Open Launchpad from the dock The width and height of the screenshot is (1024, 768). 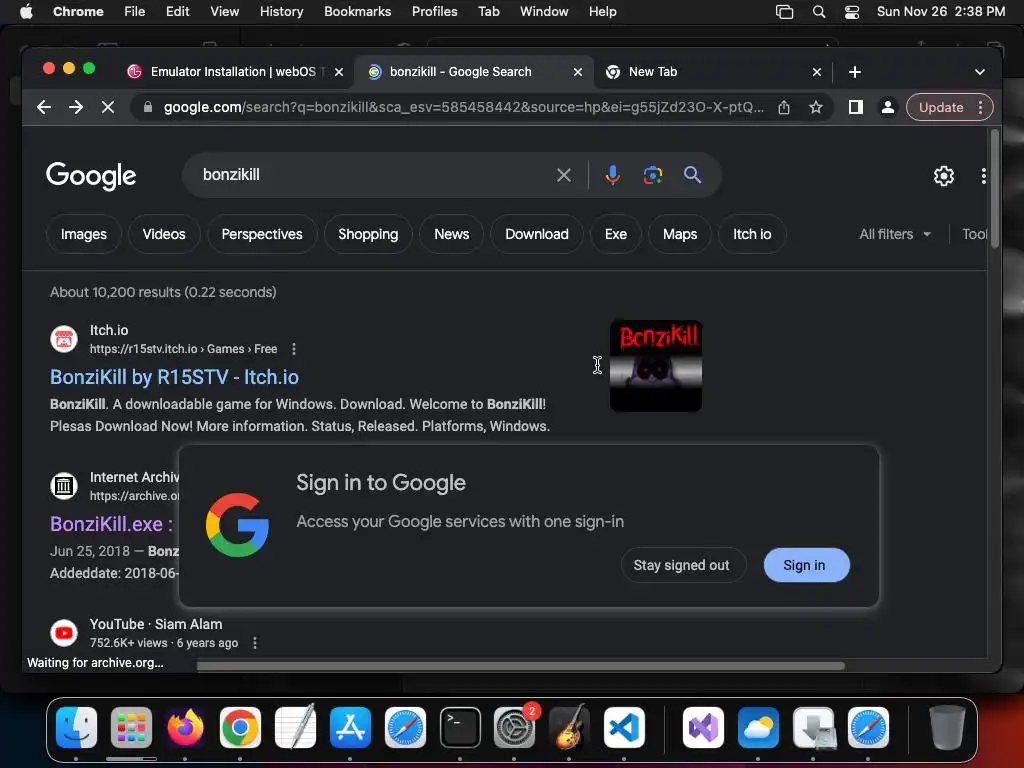(131, 727)
